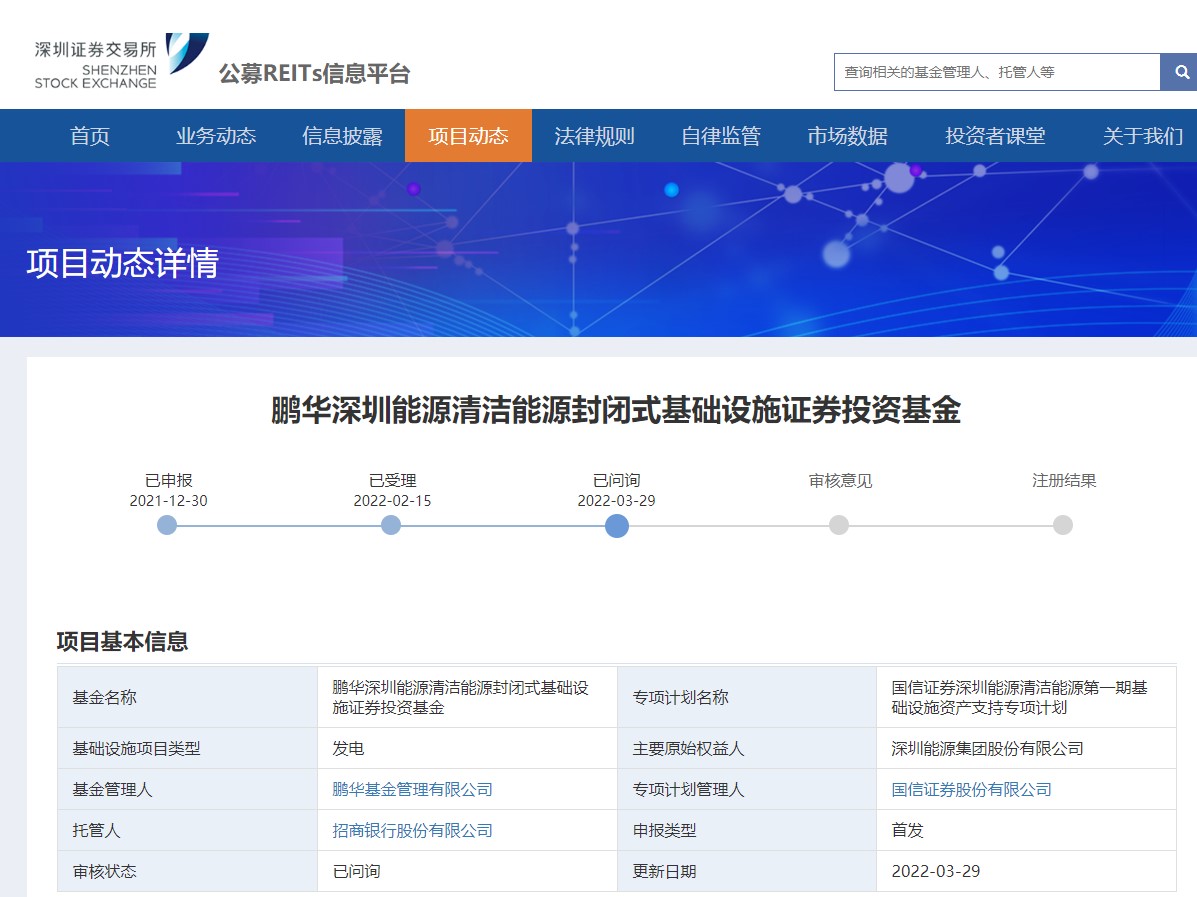1197x897 pixels.
Task: Open the 国信证券股份有限公司 link
Action: 971,789
